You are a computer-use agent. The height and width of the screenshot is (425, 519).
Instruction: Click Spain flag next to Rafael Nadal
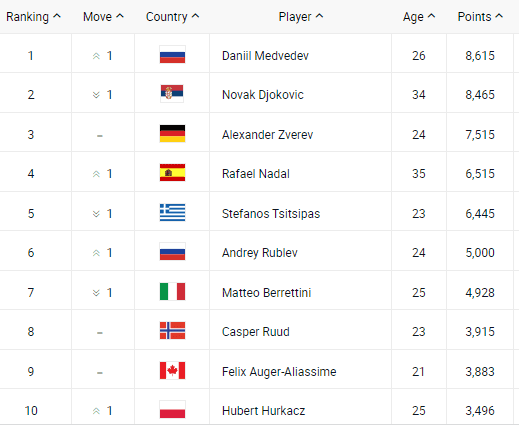[x=172, y=173]
